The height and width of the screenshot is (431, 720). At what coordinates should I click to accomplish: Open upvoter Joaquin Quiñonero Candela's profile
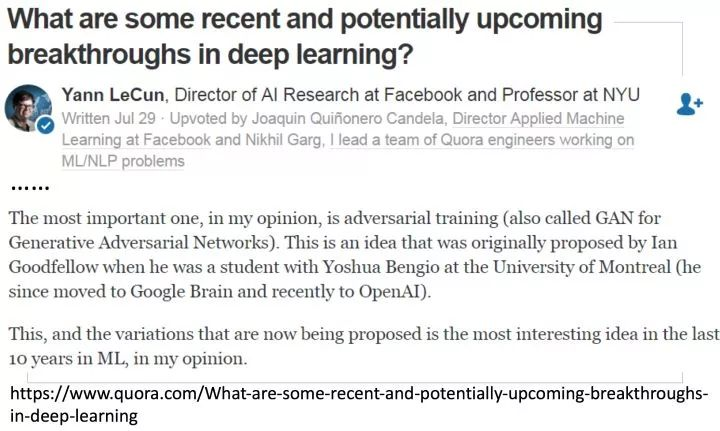tap(346, 119)
